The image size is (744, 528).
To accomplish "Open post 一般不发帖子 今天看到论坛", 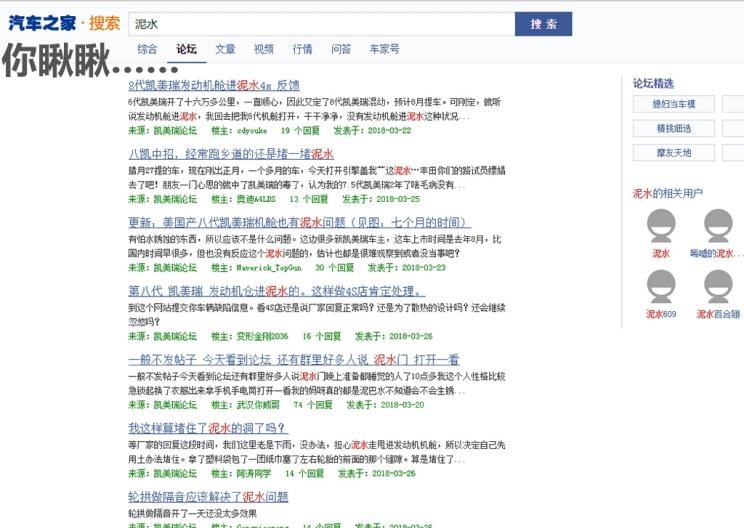I will point(294,360).
